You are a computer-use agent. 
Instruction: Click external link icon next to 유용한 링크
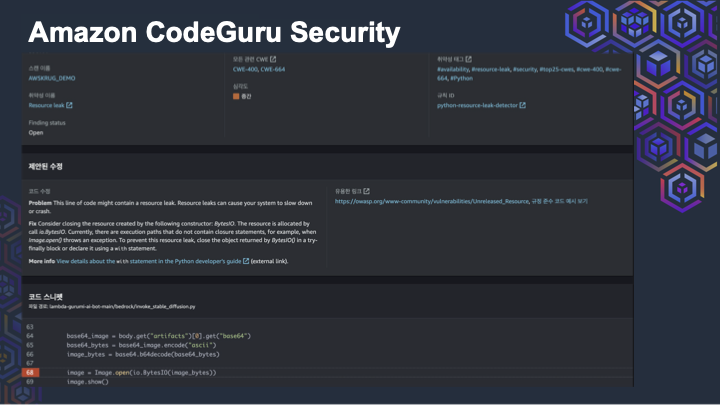click(366, 191)
